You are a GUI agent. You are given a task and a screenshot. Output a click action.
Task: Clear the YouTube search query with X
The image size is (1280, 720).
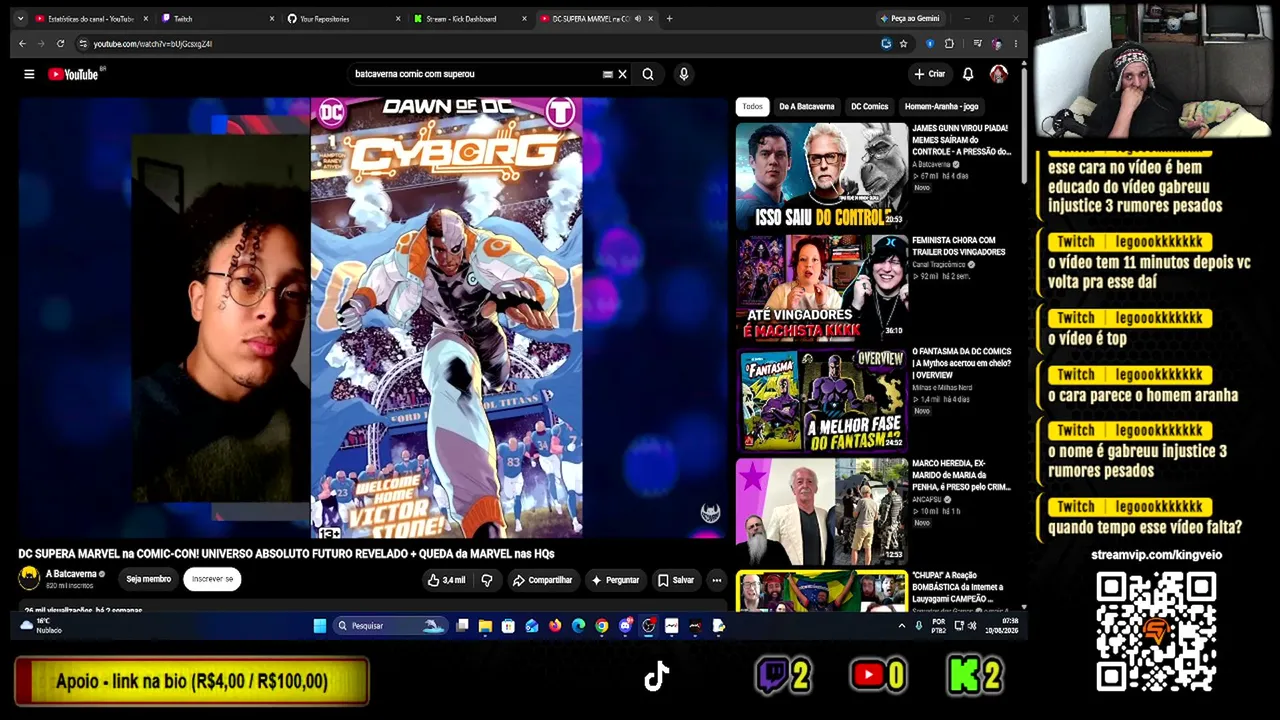click(x=622, y=74)
